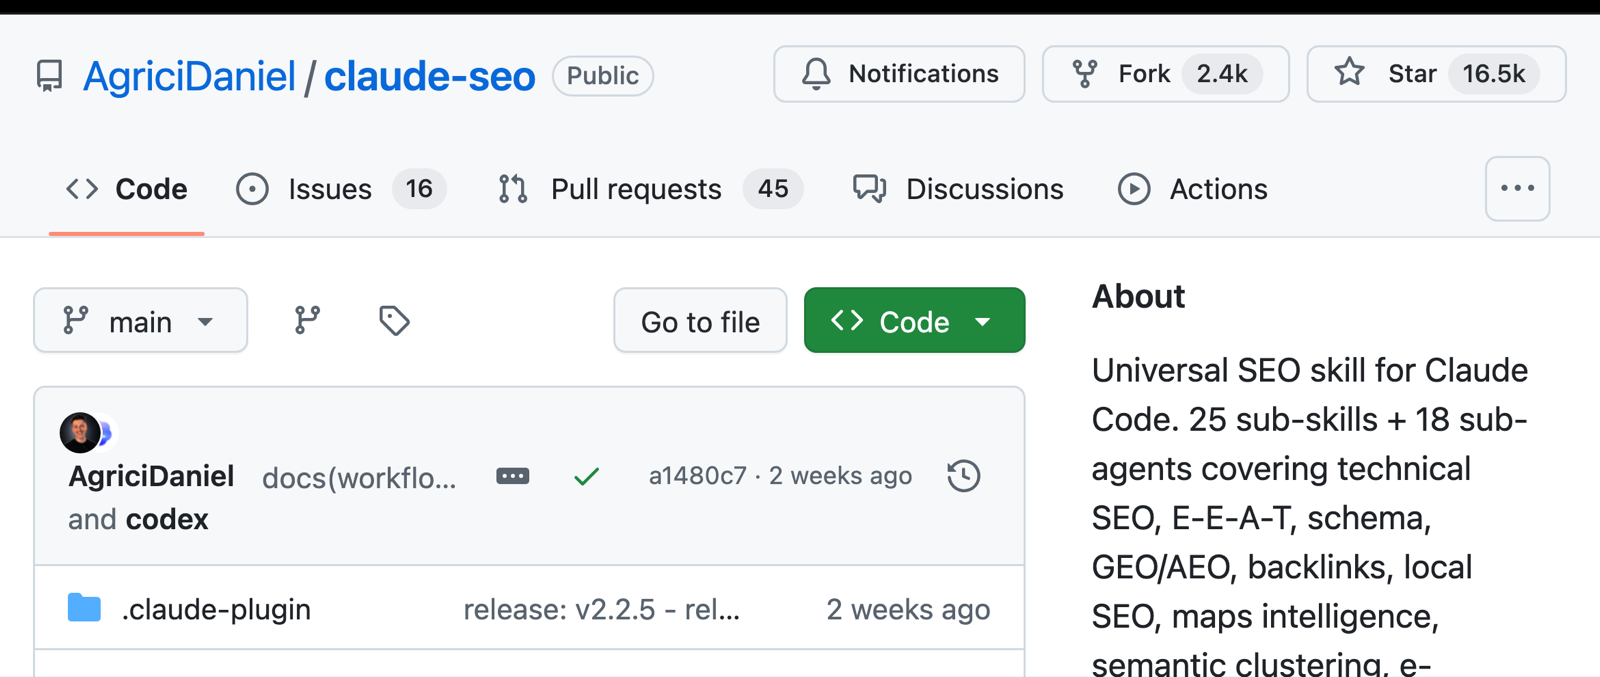Open the docs(workflo... commit message
The width and height of the screenshot is (1600, 677).
point(359,478)
